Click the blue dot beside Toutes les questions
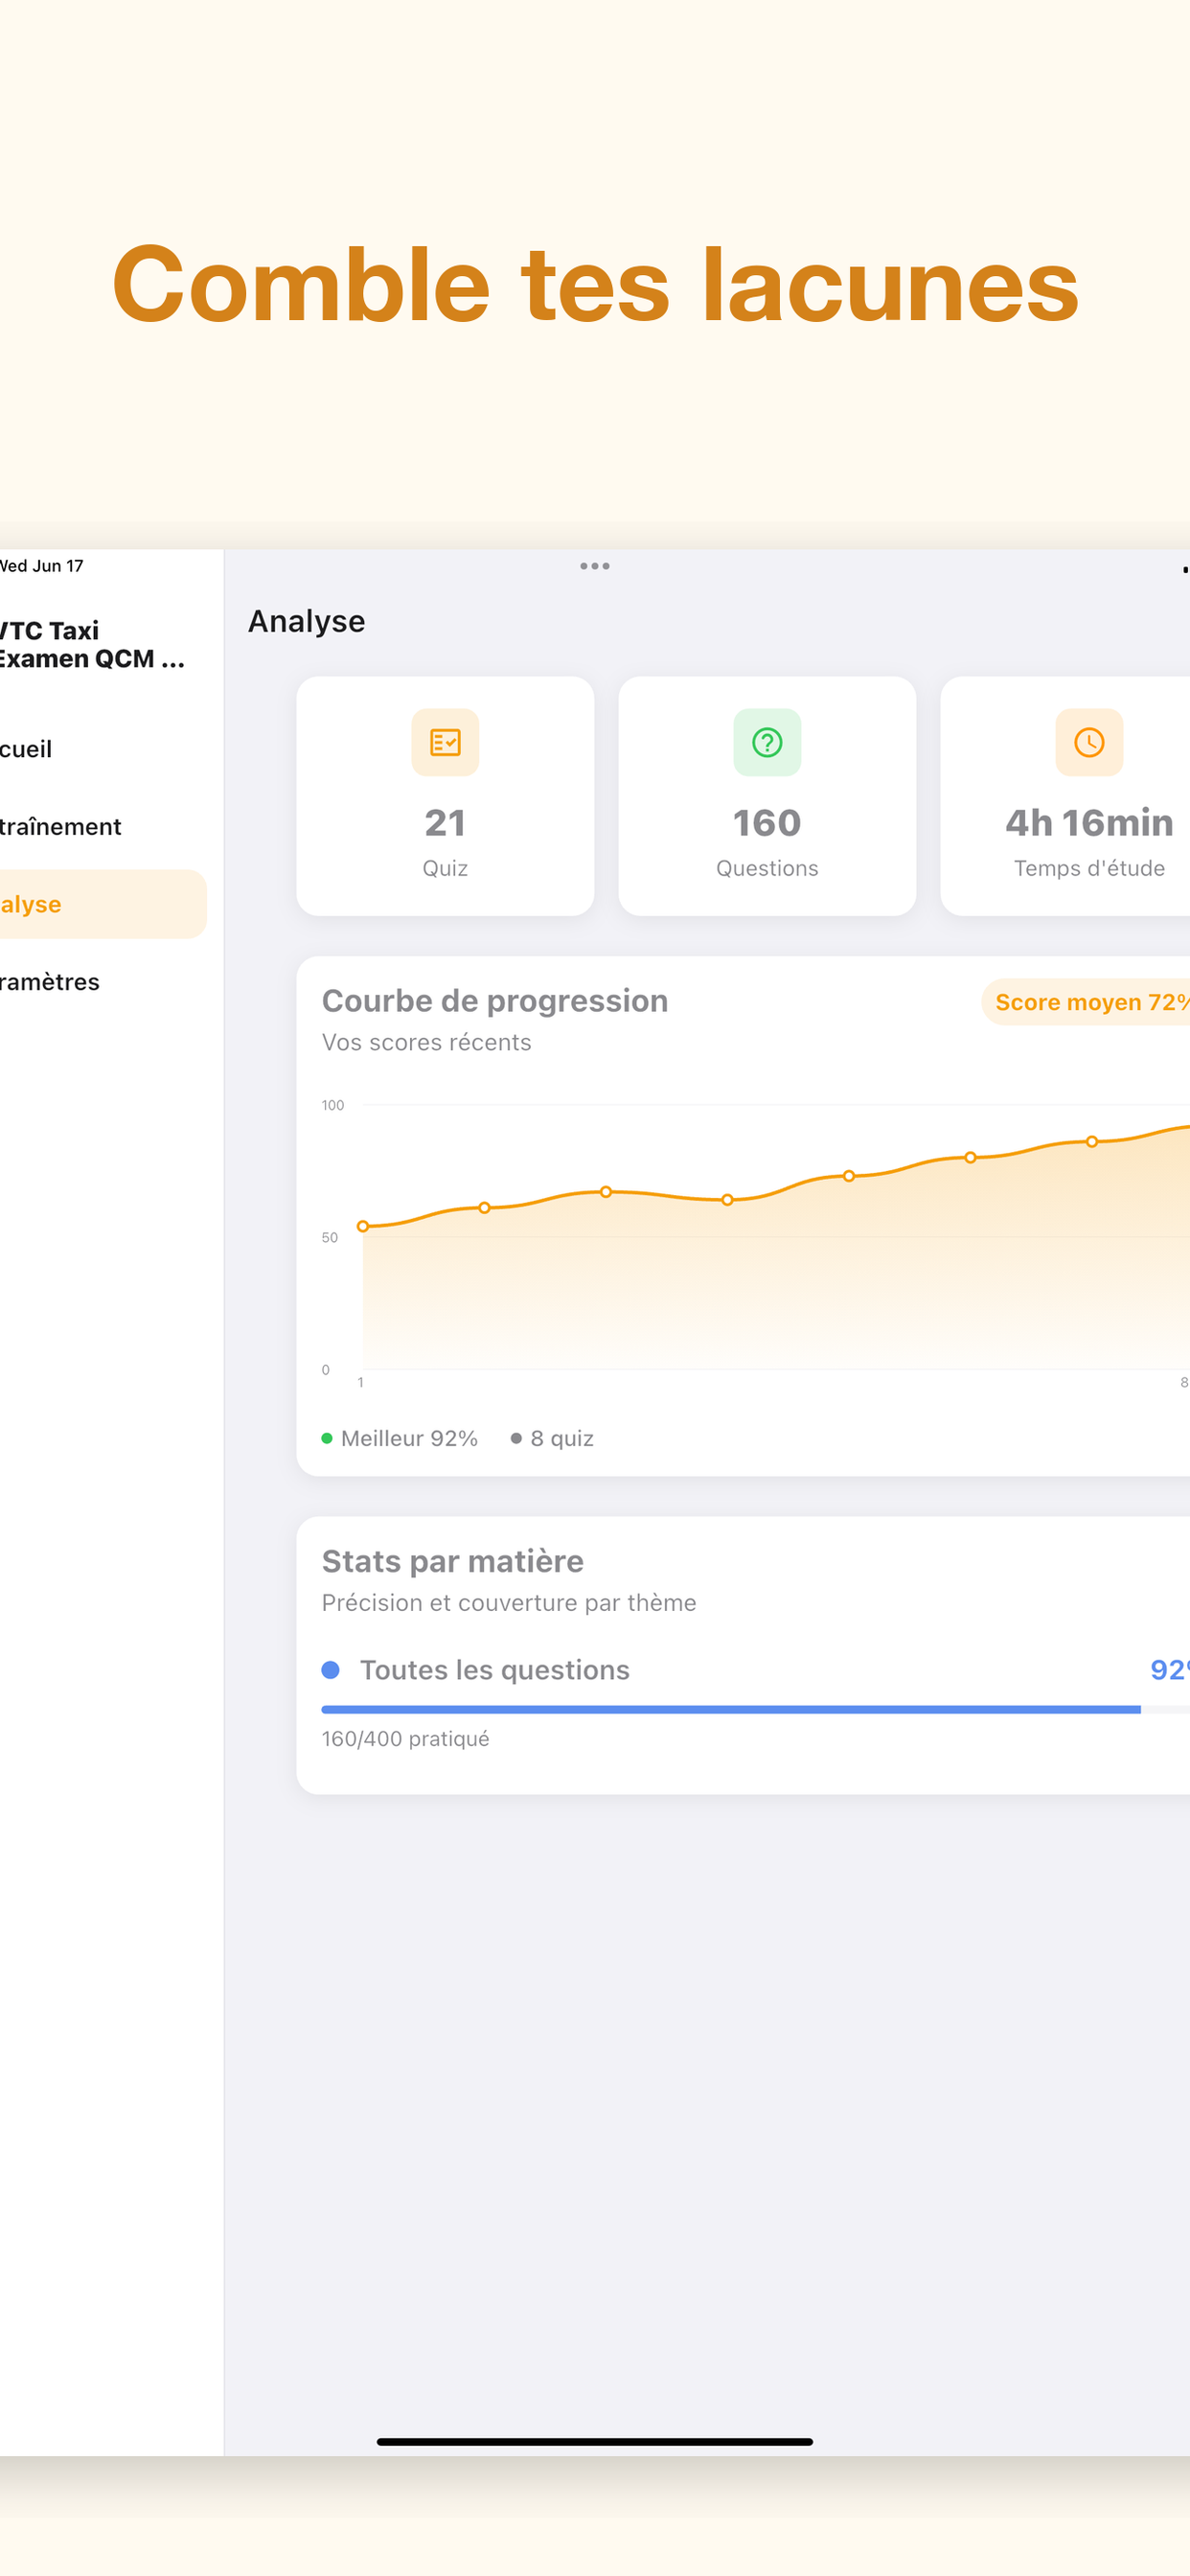 331,1670
